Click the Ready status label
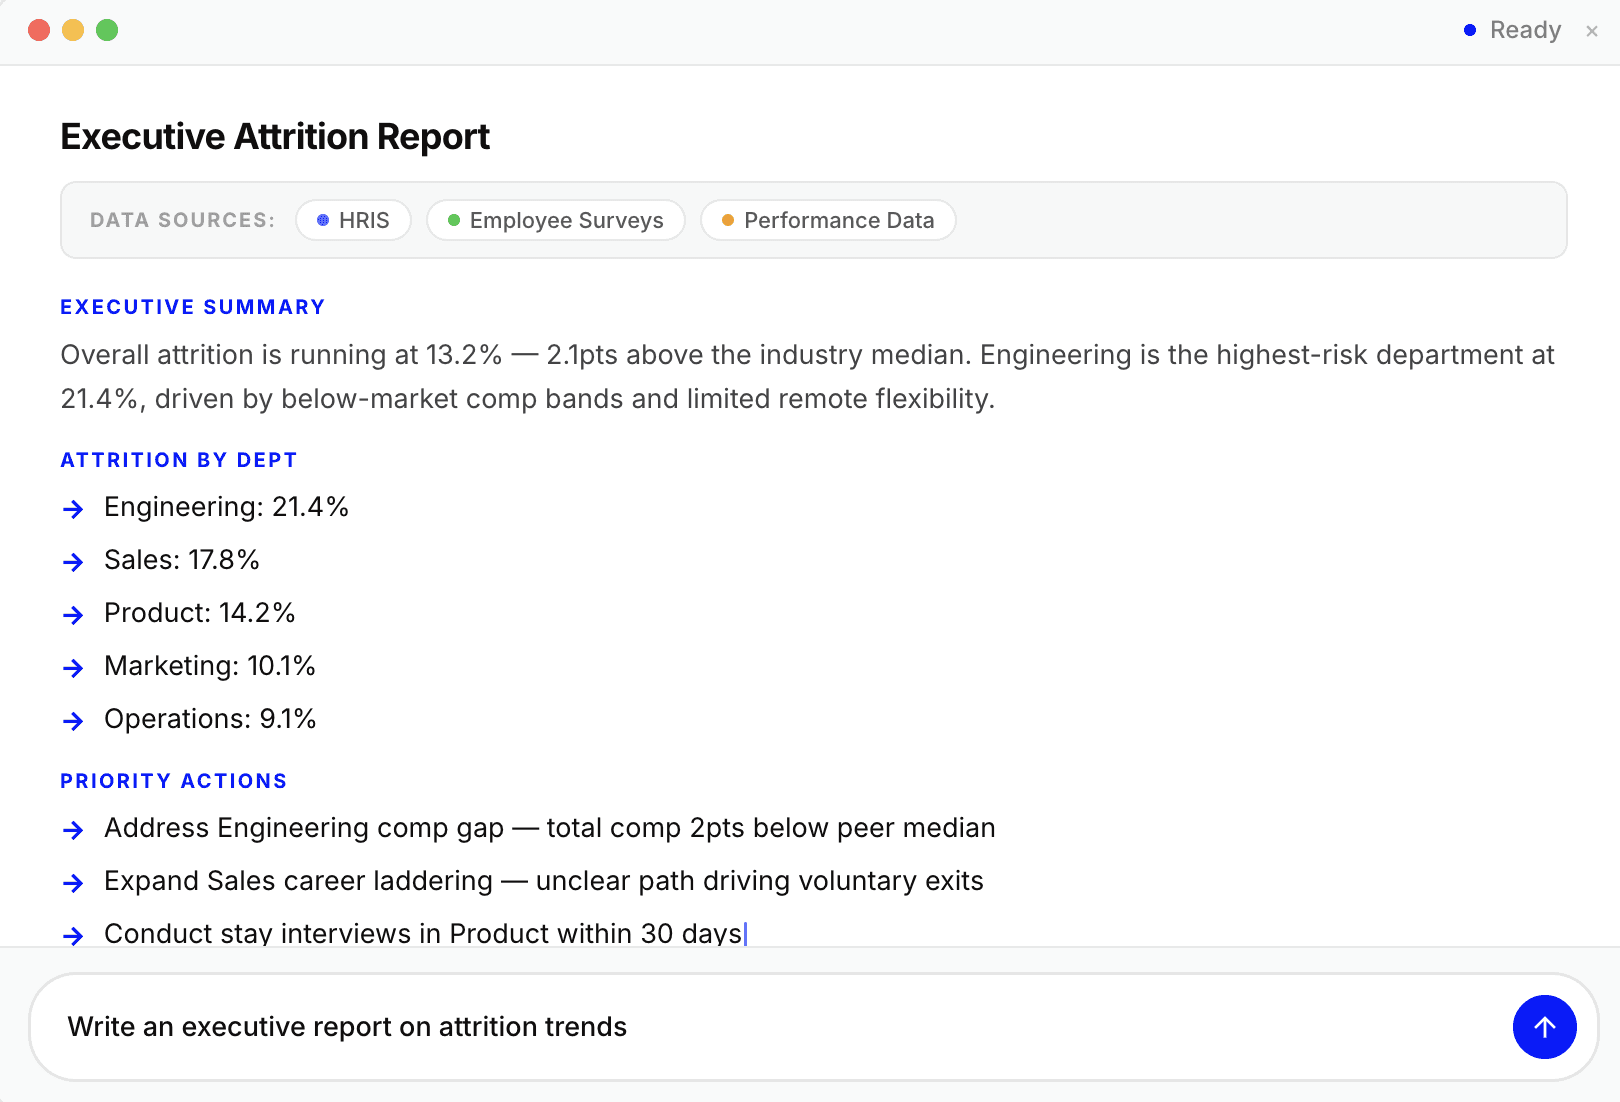This screenshot has width=1620, height=1102. [x=1525, y=30]
